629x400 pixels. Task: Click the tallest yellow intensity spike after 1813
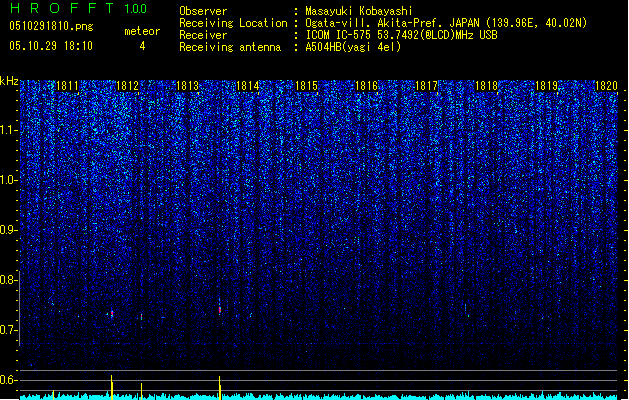point(219,388)
